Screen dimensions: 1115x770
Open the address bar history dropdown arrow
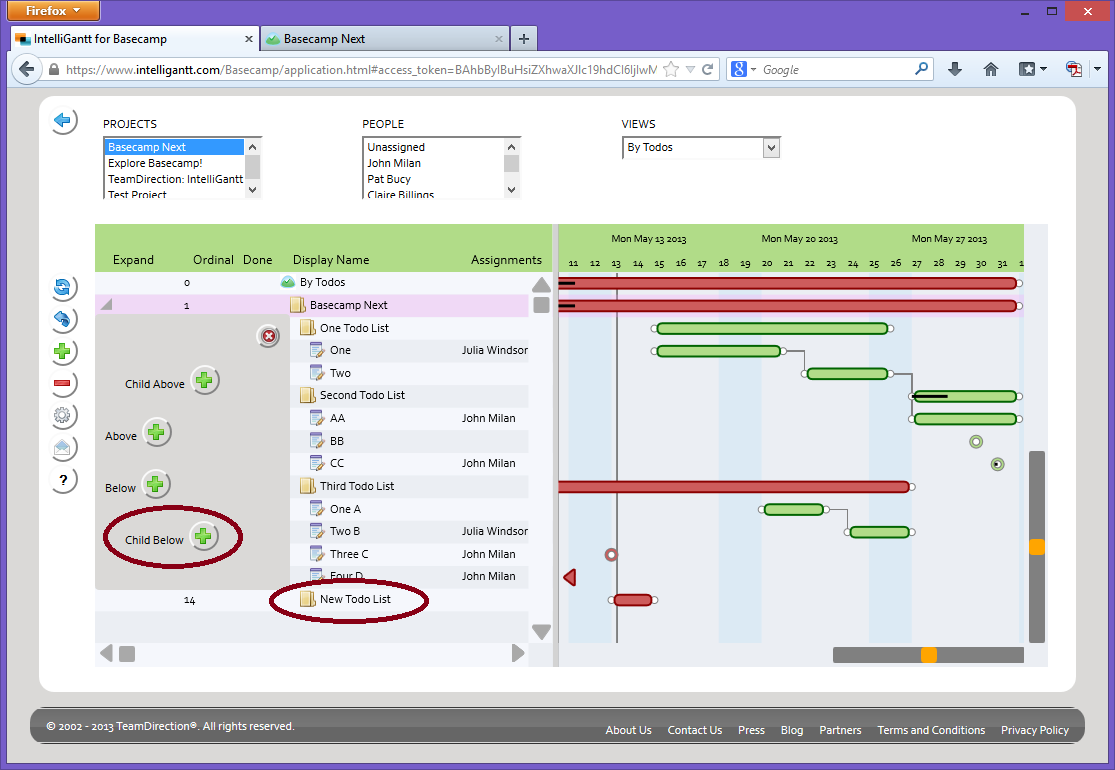click(690, 70)
